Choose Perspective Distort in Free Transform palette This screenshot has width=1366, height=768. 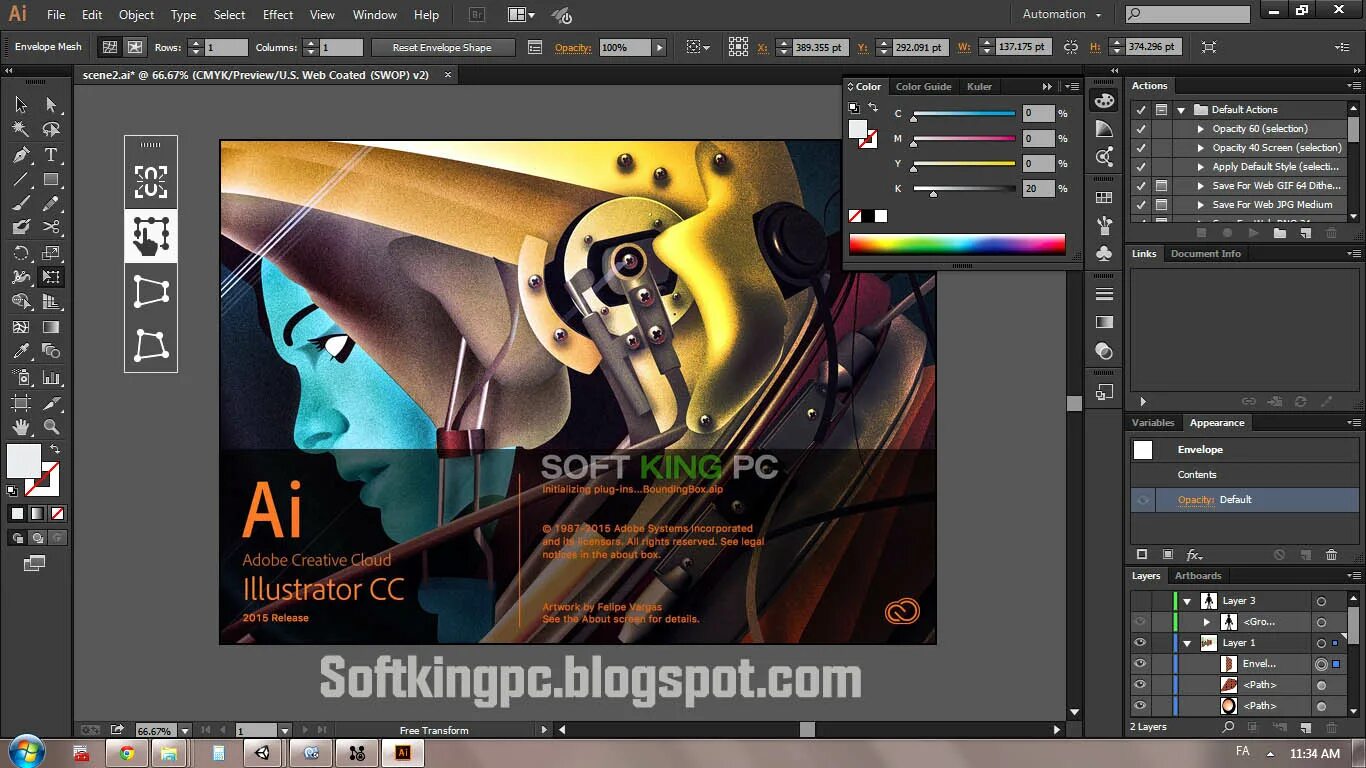[x=151, y=291]
